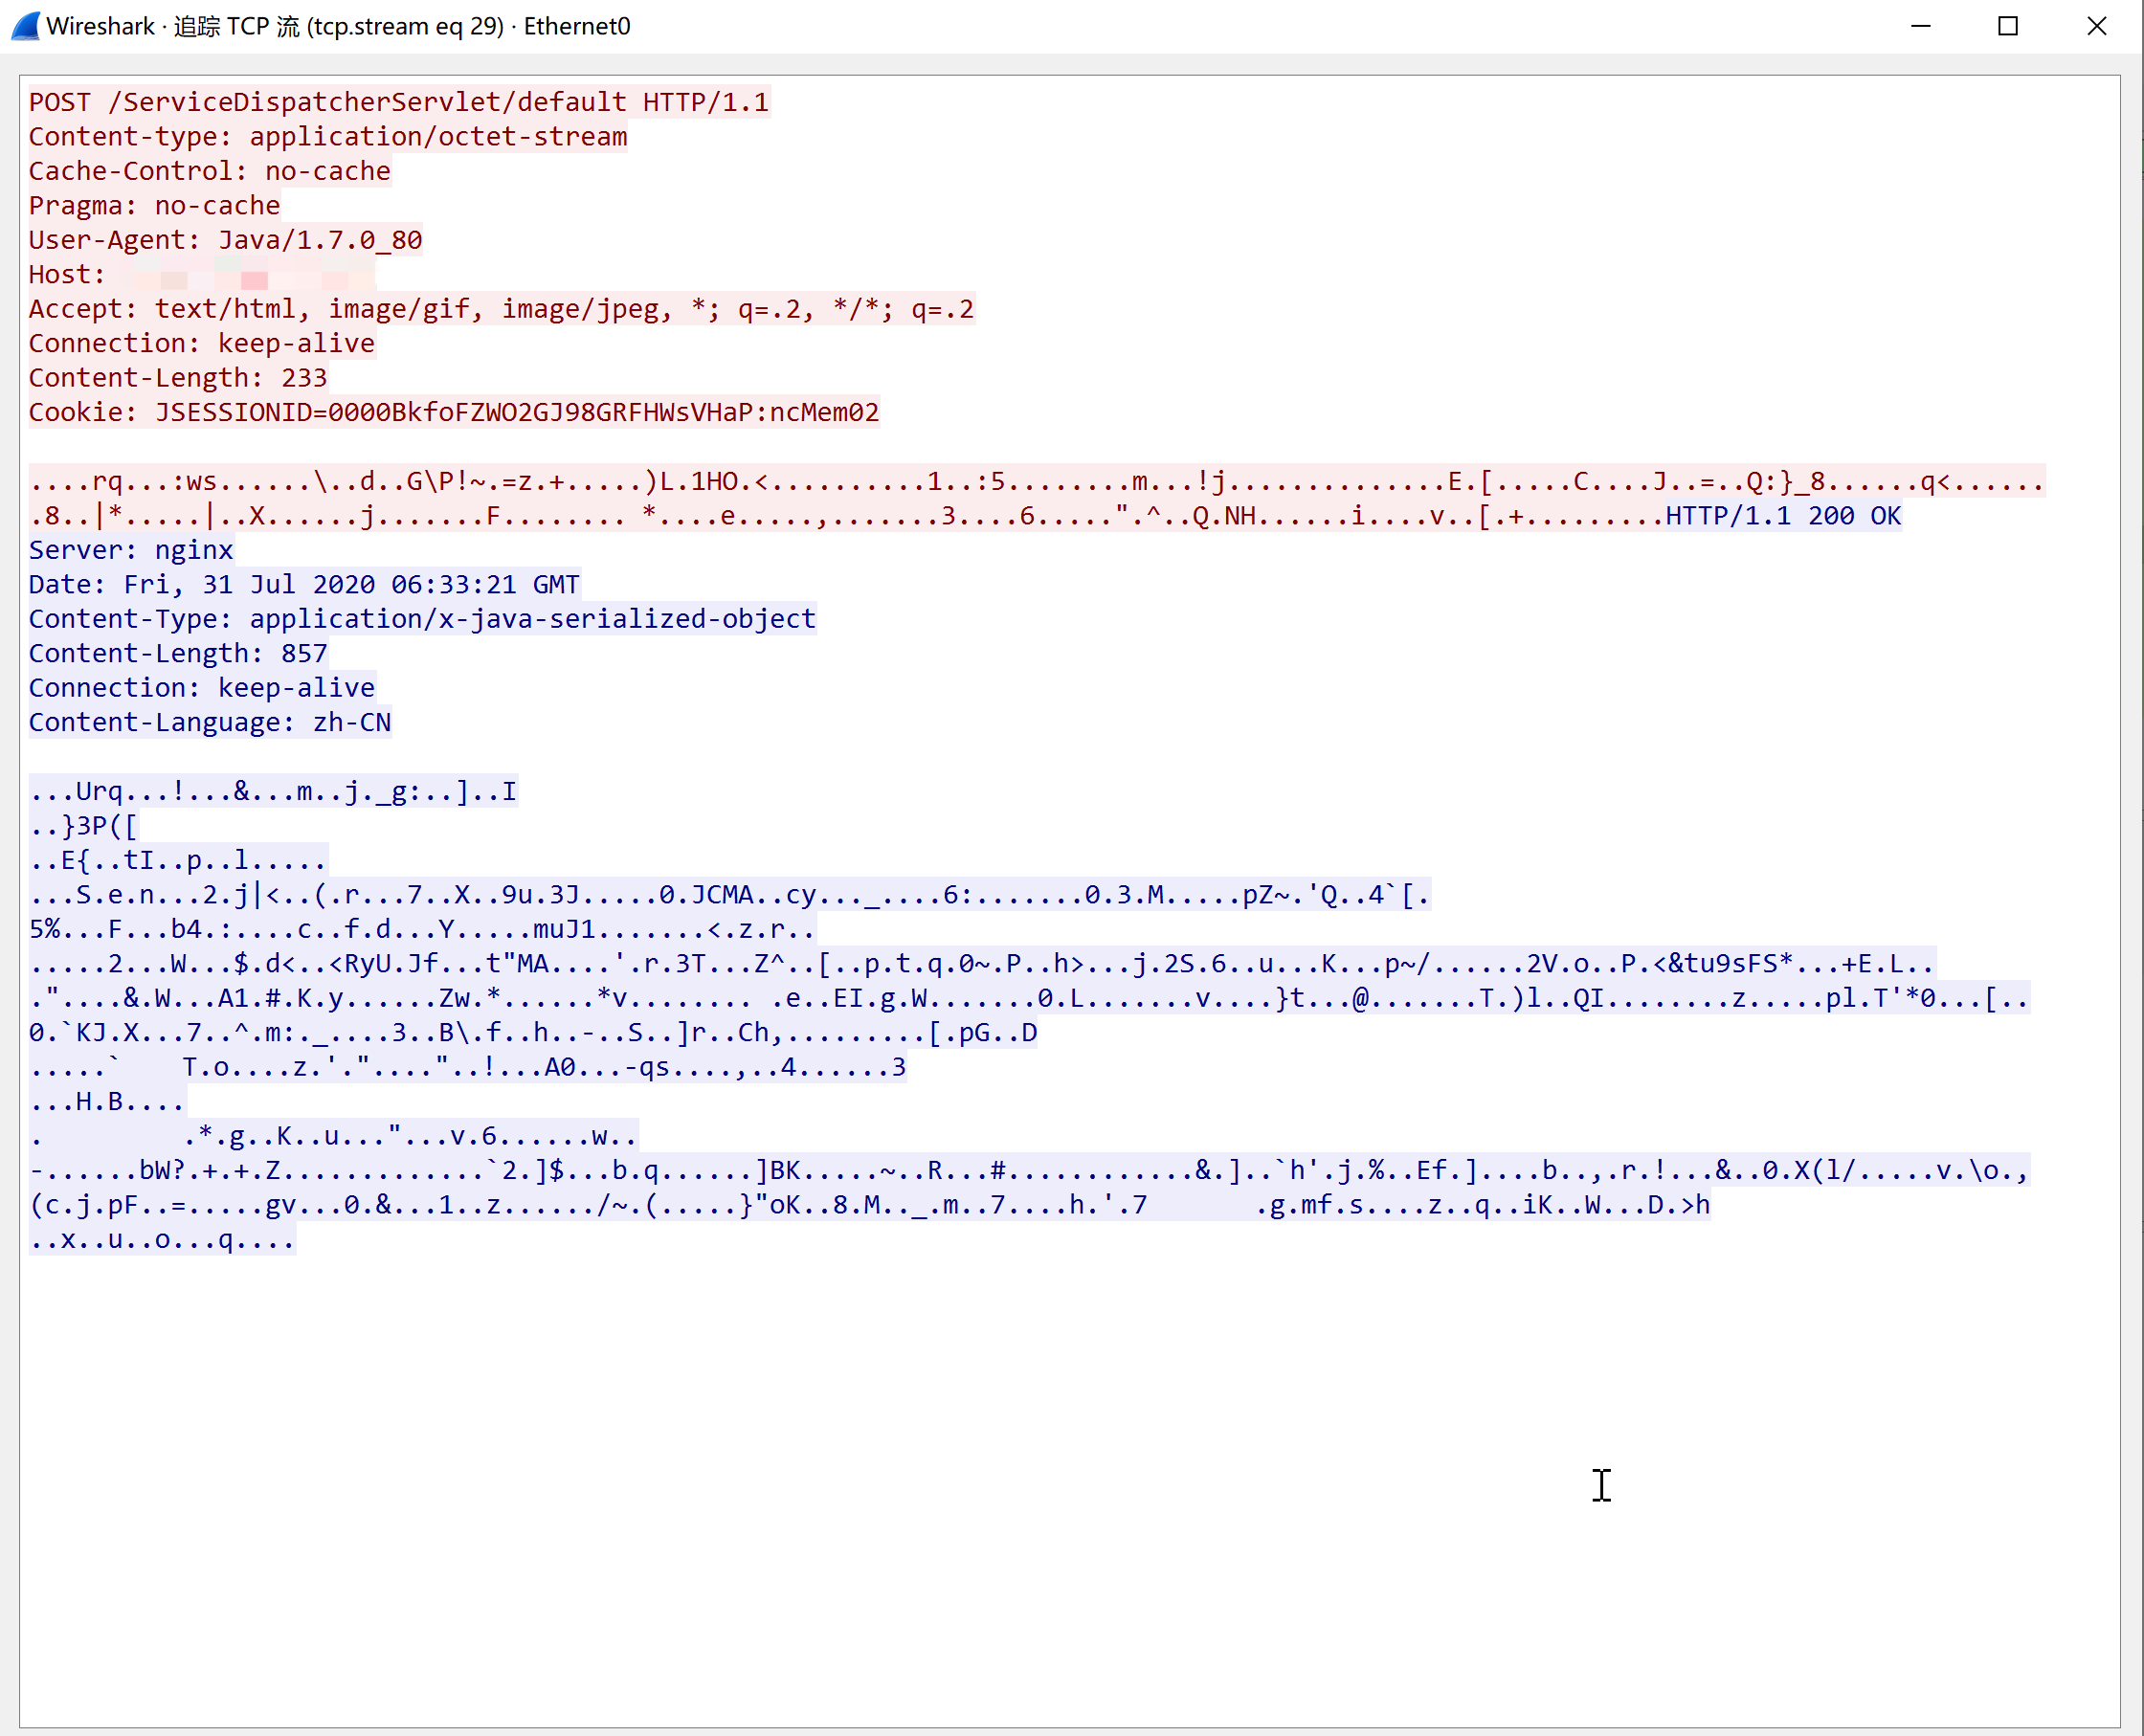Click the POST /ServiceDispatcherServlet/default request line

398,102
